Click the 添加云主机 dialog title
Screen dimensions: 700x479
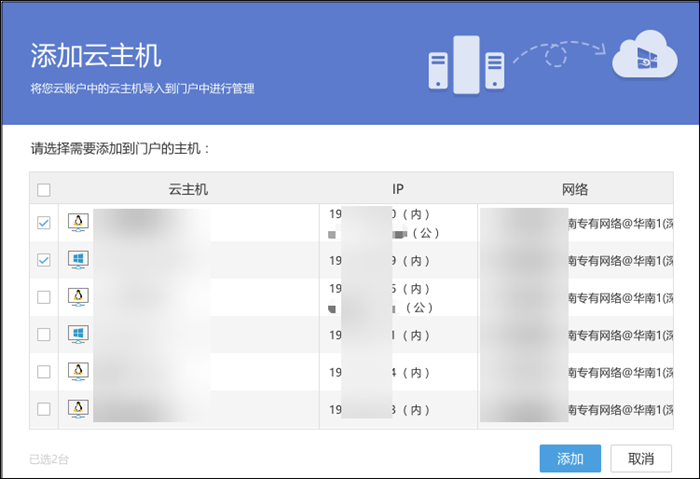96,56
